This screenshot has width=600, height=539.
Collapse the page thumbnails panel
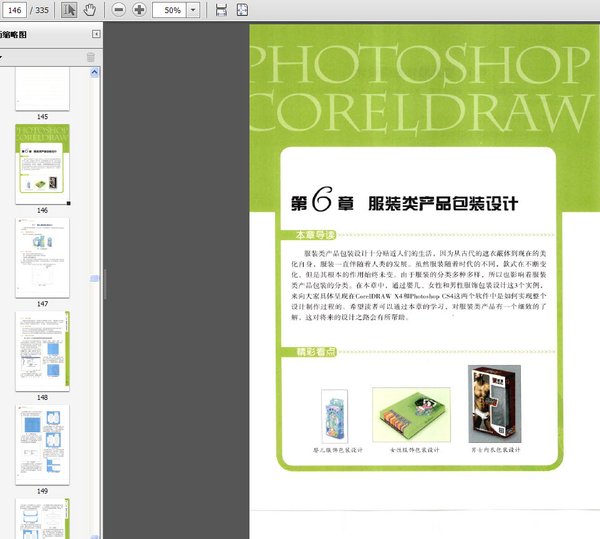pos(96,34)
